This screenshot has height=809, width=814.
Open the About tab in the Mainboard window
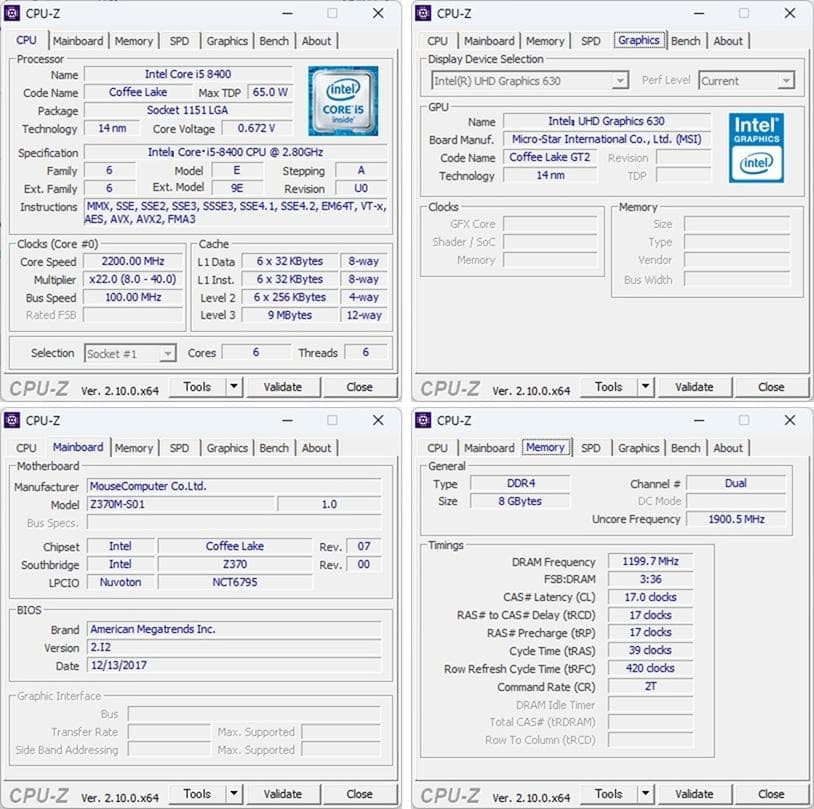pyautogui.click(x=316, y=447)
